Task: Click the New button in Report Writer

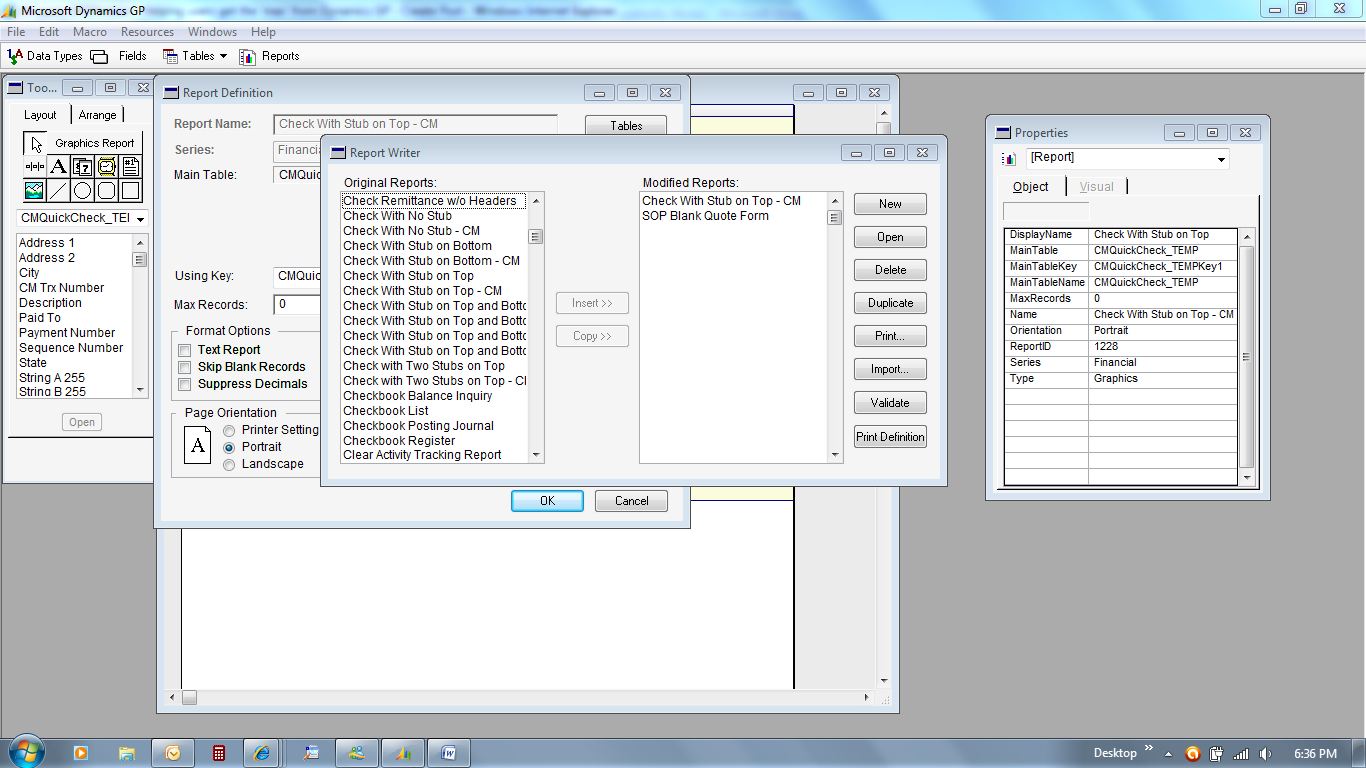Action: click(x=890, y=204)
